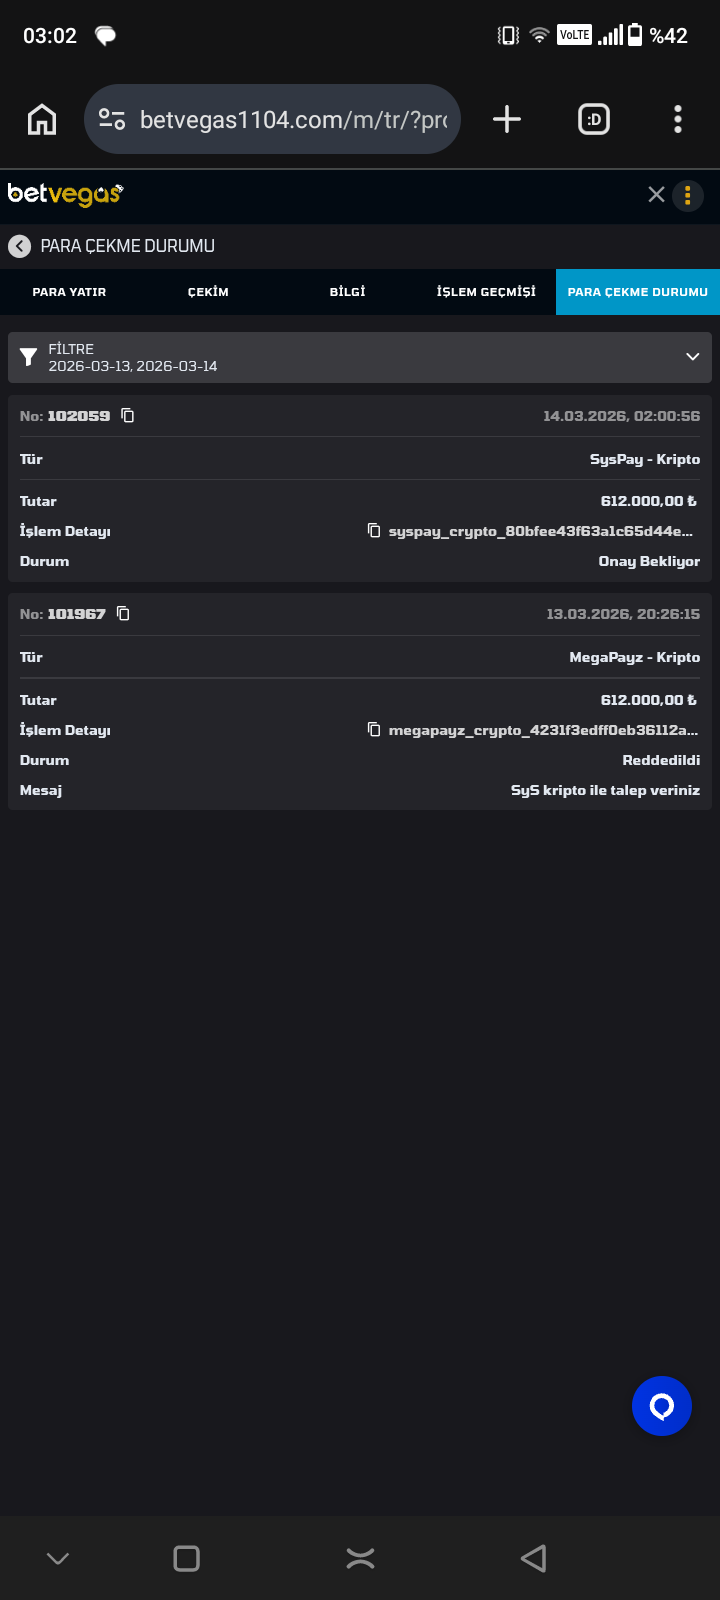
Task: Open the browser tab switcher
Action: coord(594,120)
